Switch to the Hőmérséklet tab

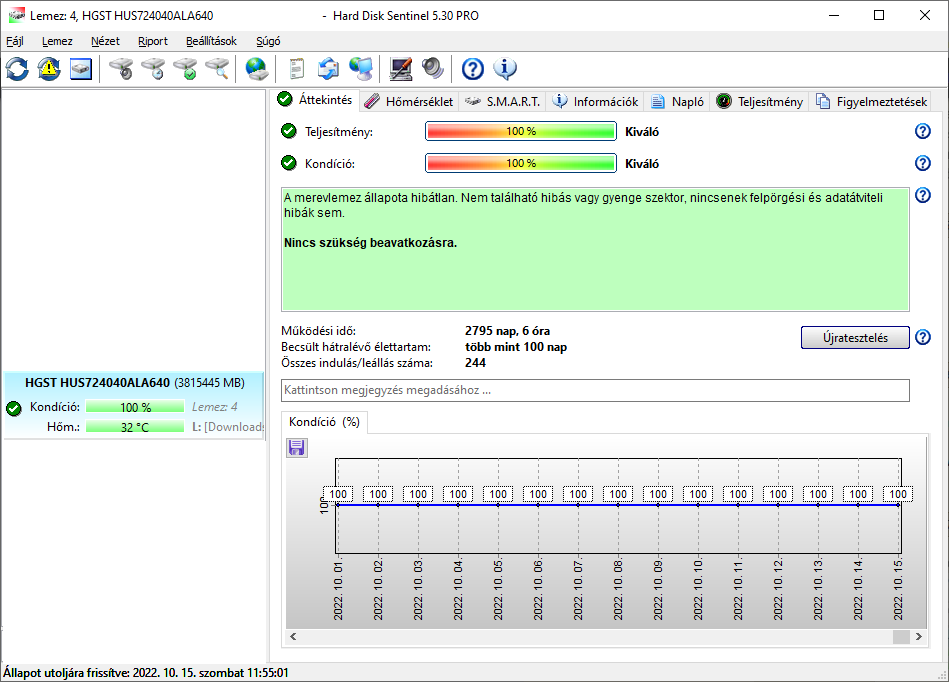(408, 101)
